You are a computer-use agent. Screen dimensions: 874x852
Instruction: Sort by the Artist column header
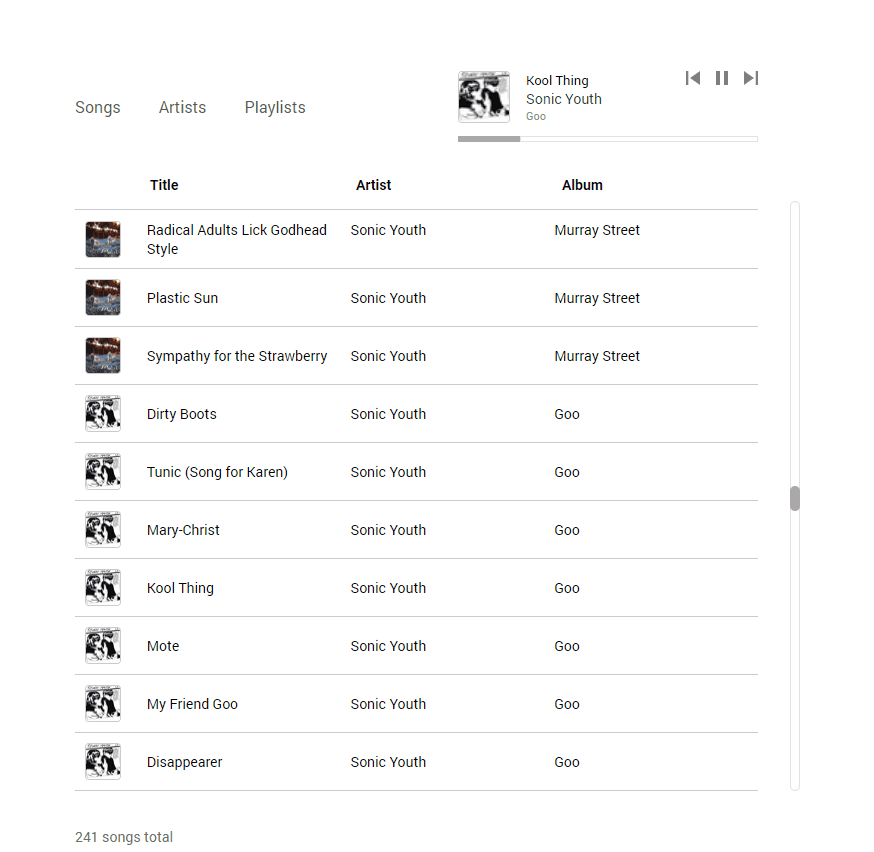pyautogui.click(x=373, y=185)
